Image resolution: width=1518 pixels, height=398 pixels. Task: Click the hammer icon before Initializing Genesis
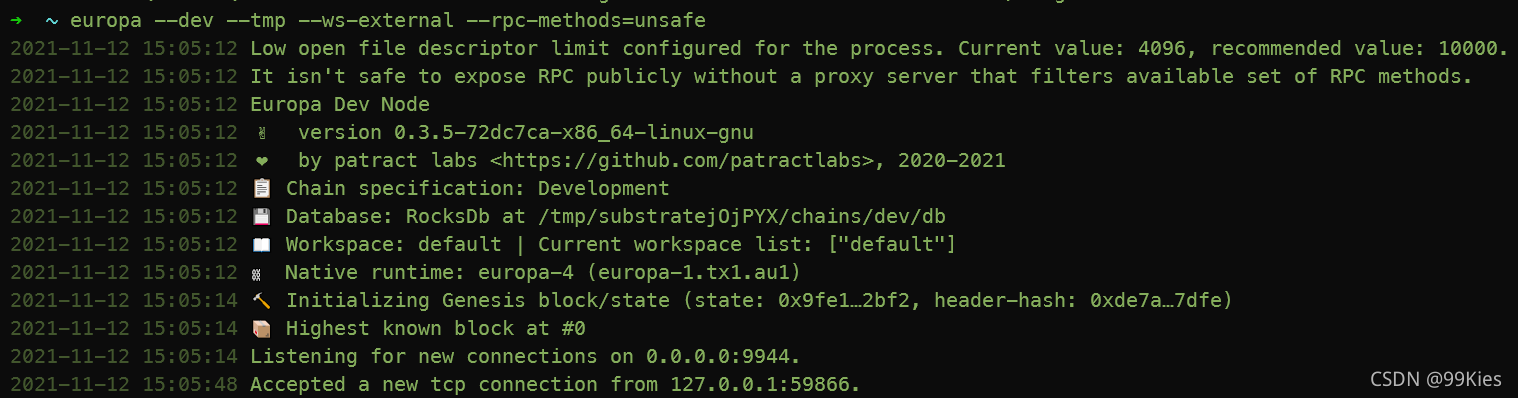pyautogui.click(x=263, y=300)
